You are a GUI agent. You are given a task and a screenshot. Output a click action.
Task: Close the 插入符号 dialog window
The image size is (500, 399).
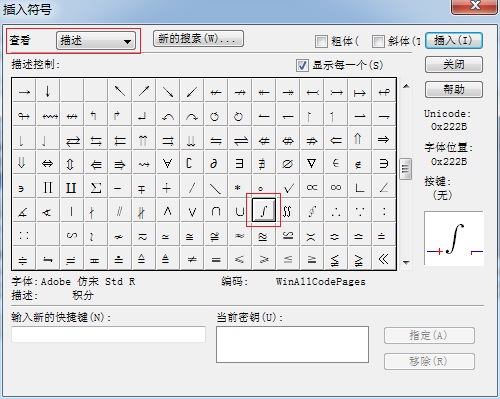pyautogui.click(x=474, y=6)
